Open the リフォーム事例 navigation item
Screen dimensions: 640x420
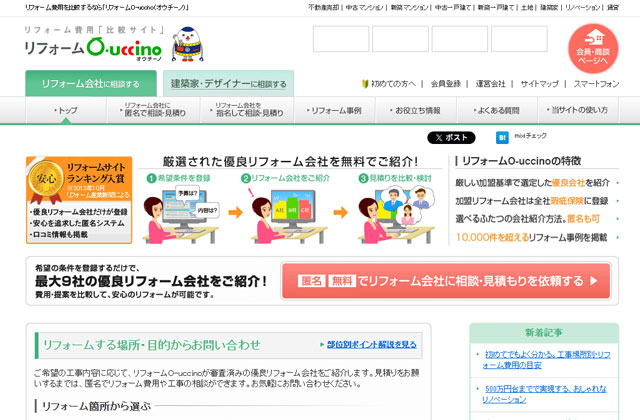click(334, 110)
